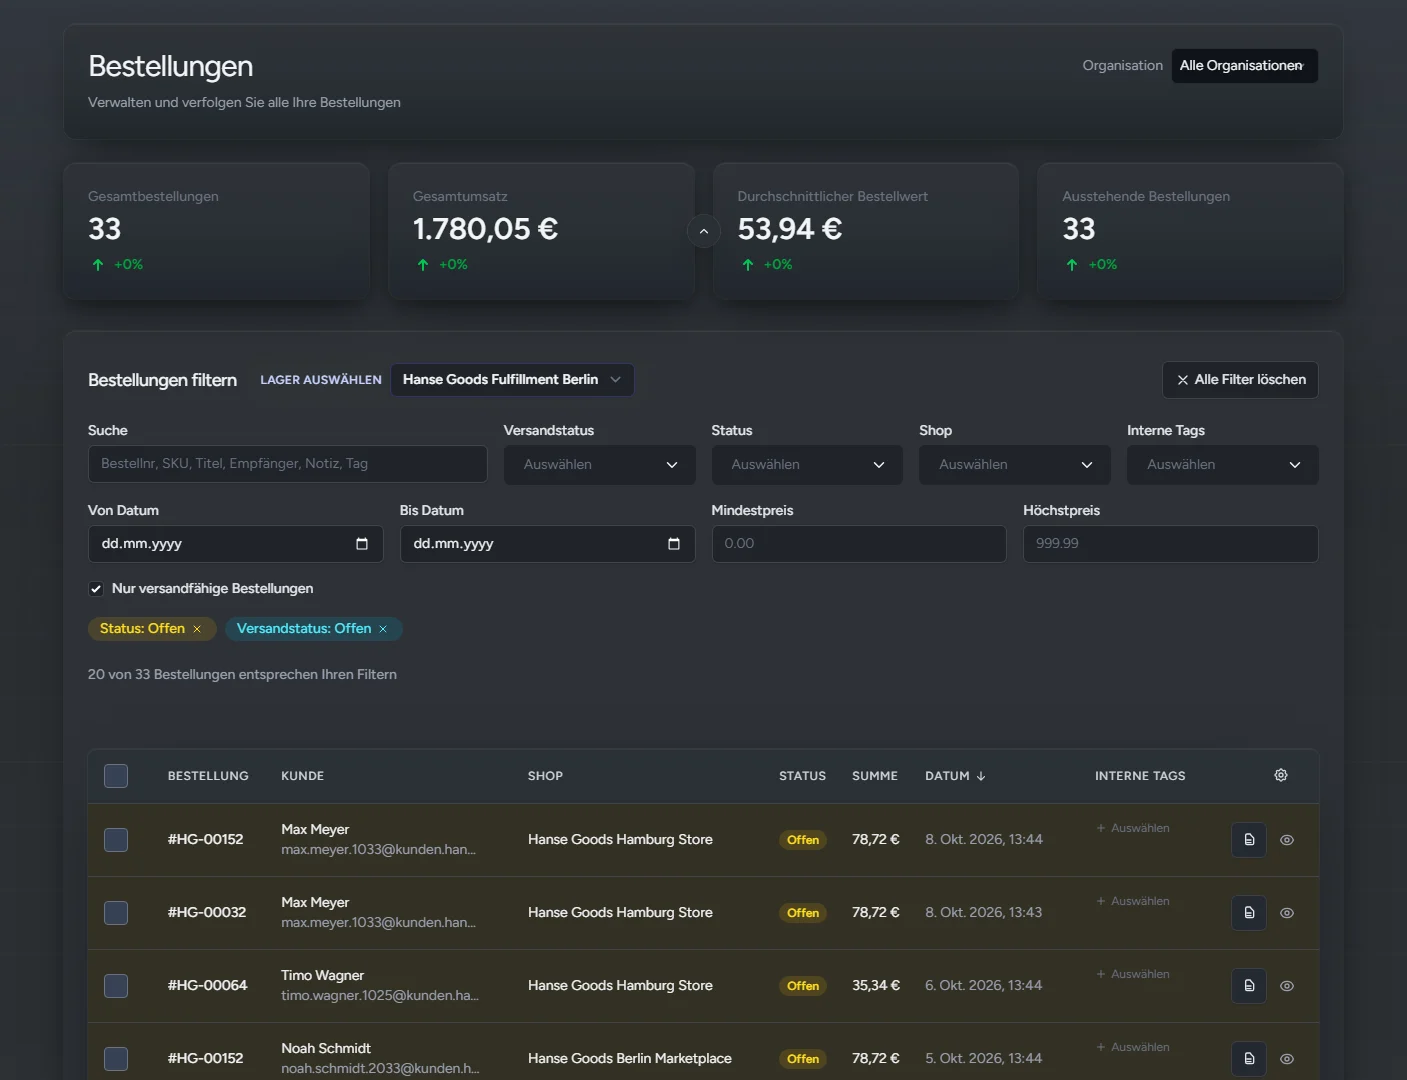Viewport: 1407px width, 1080px height.
Task: Click the Bis Datum date field
Action: (547, 544)
